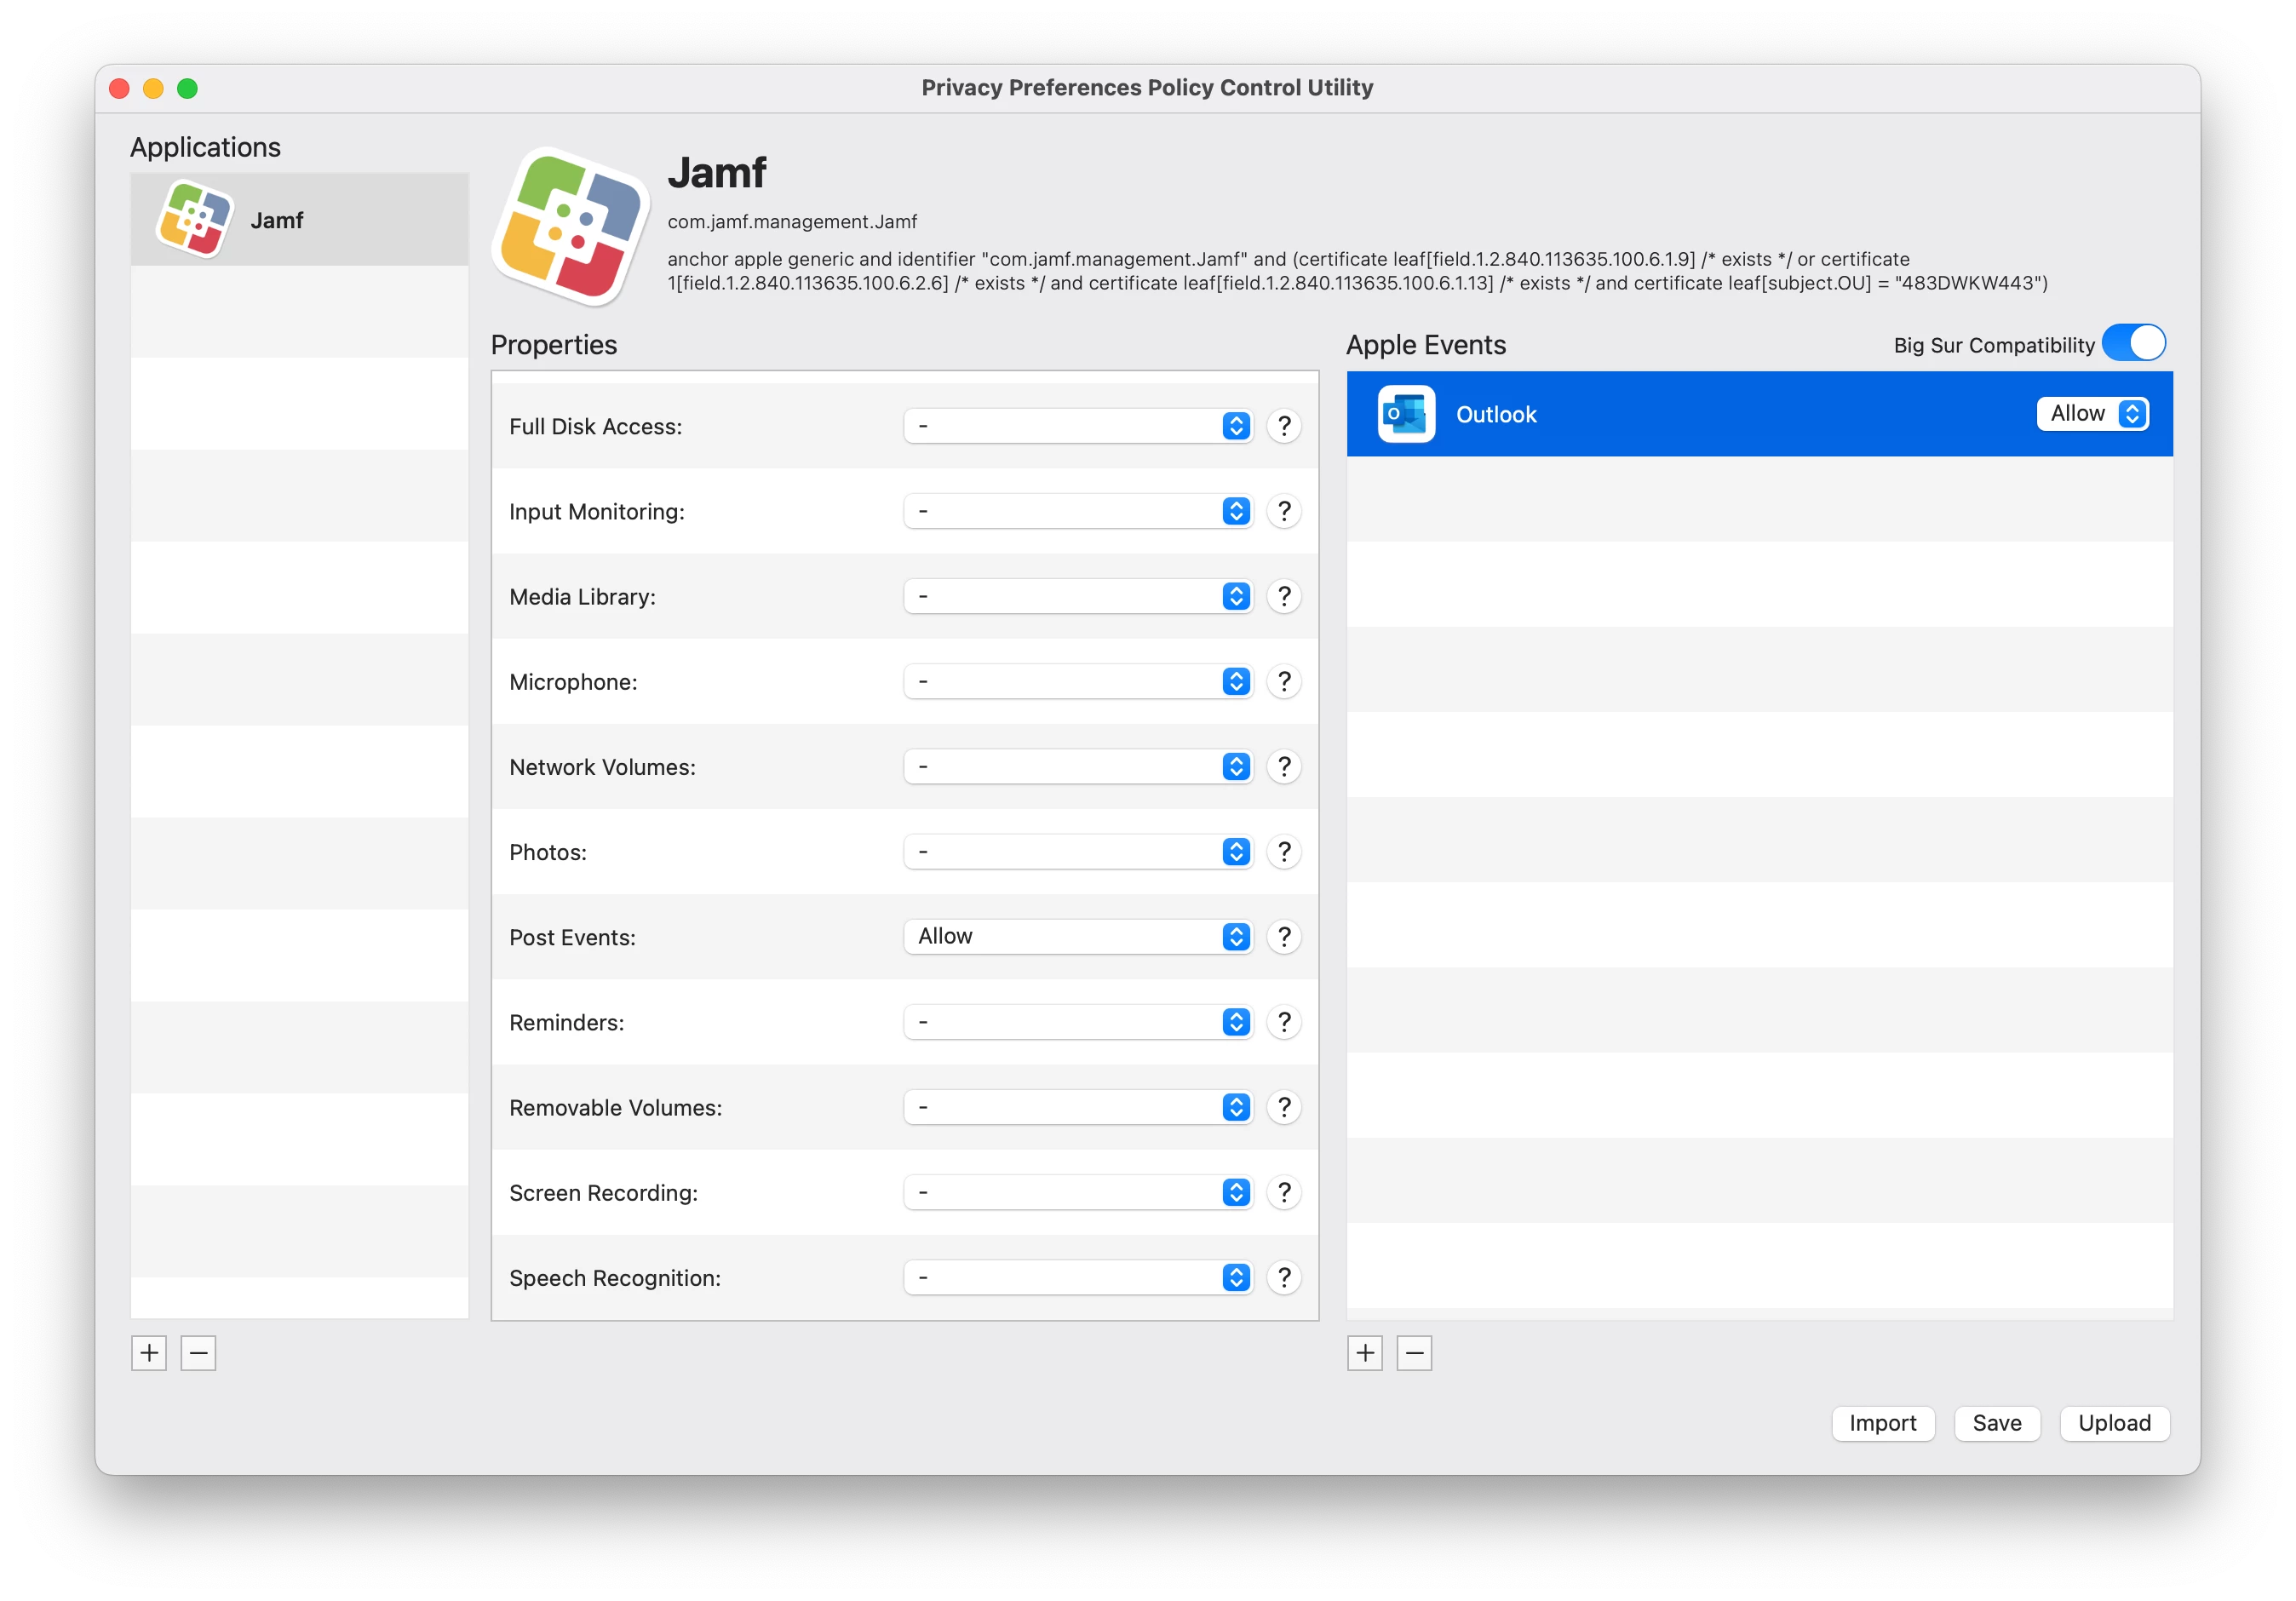Viewport: 2296px width, 1601px height.
Task: Click the Save button
Action: 1997,1423
